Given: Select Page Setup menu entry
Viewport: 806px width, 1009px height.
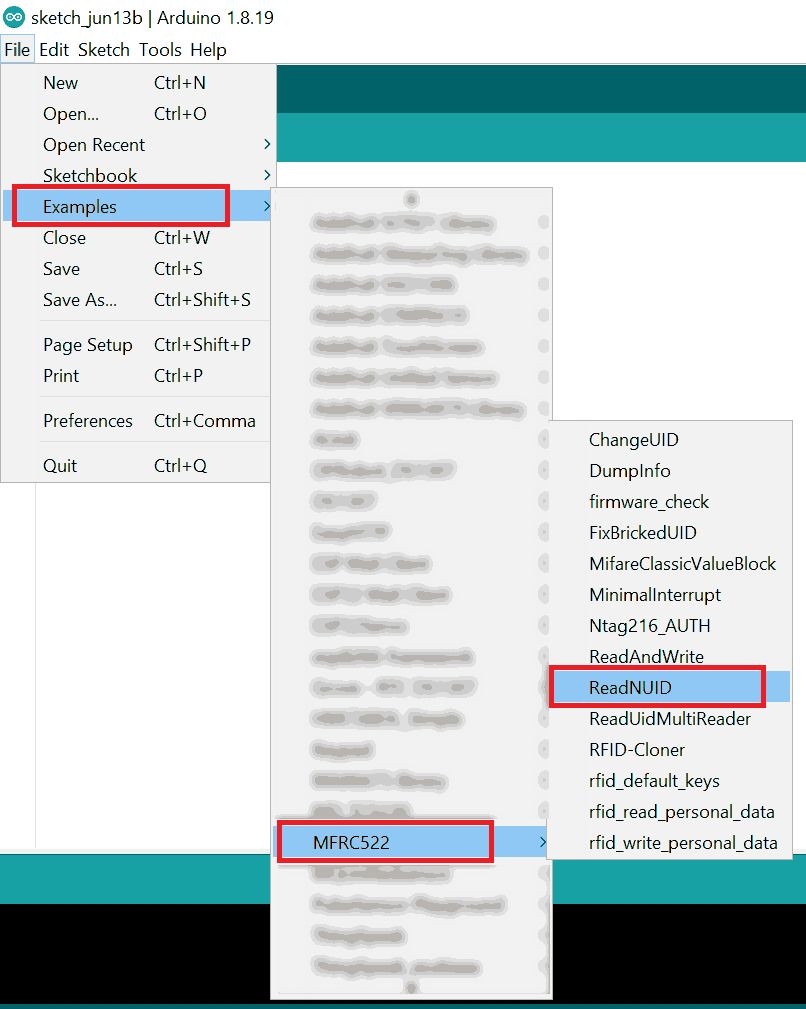Looking at the screenshot, I should [88, 345].
